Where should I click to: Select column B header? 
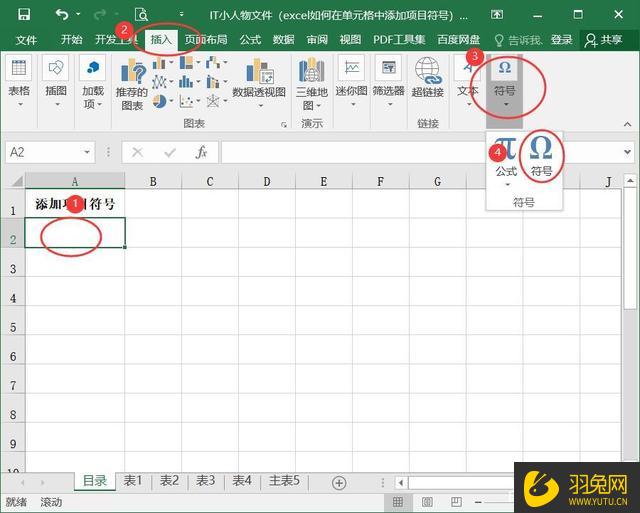tap(153, 181)
